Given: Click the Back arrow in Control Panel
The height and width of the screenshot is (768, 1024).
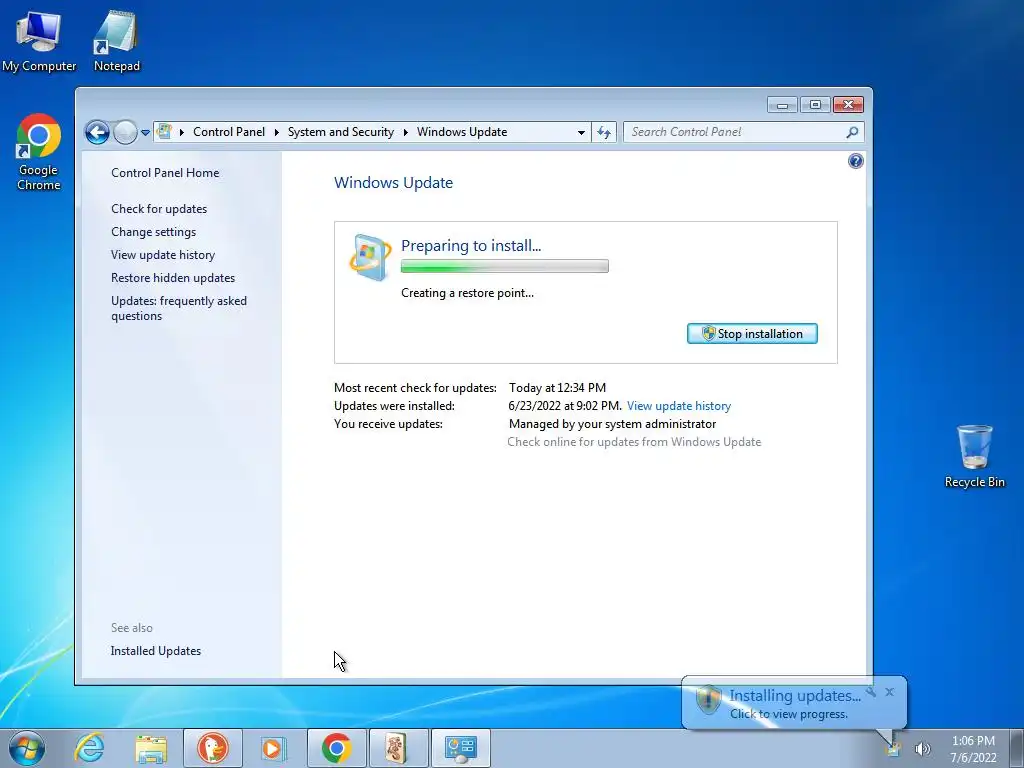Looking at the screenshot, I should click(x=97, y=133).
